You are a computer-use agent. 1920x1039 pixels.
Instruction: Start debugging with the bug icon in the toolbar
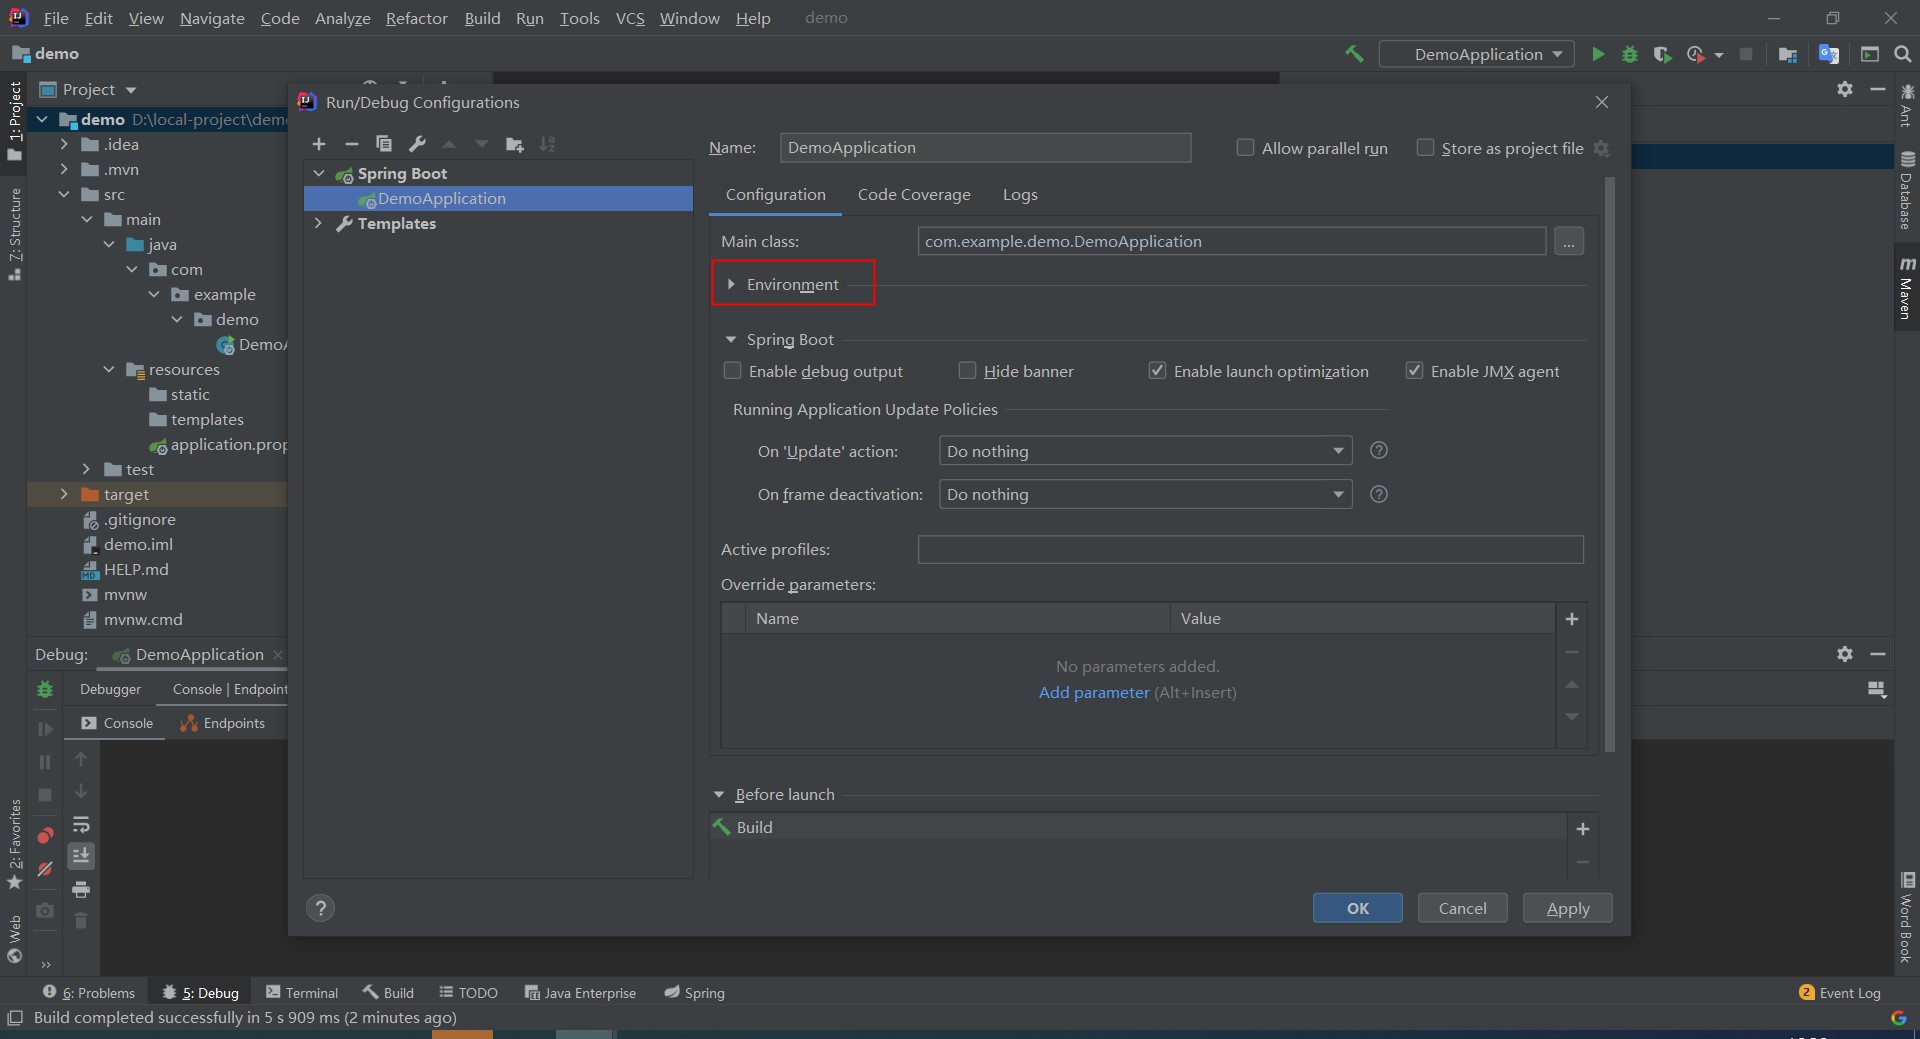click(x=1630, y=54)
